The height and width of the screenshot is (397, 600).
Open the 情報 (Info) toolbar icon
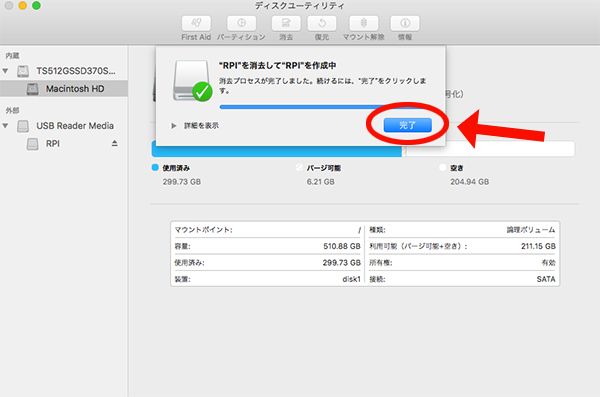click(405, 23)
